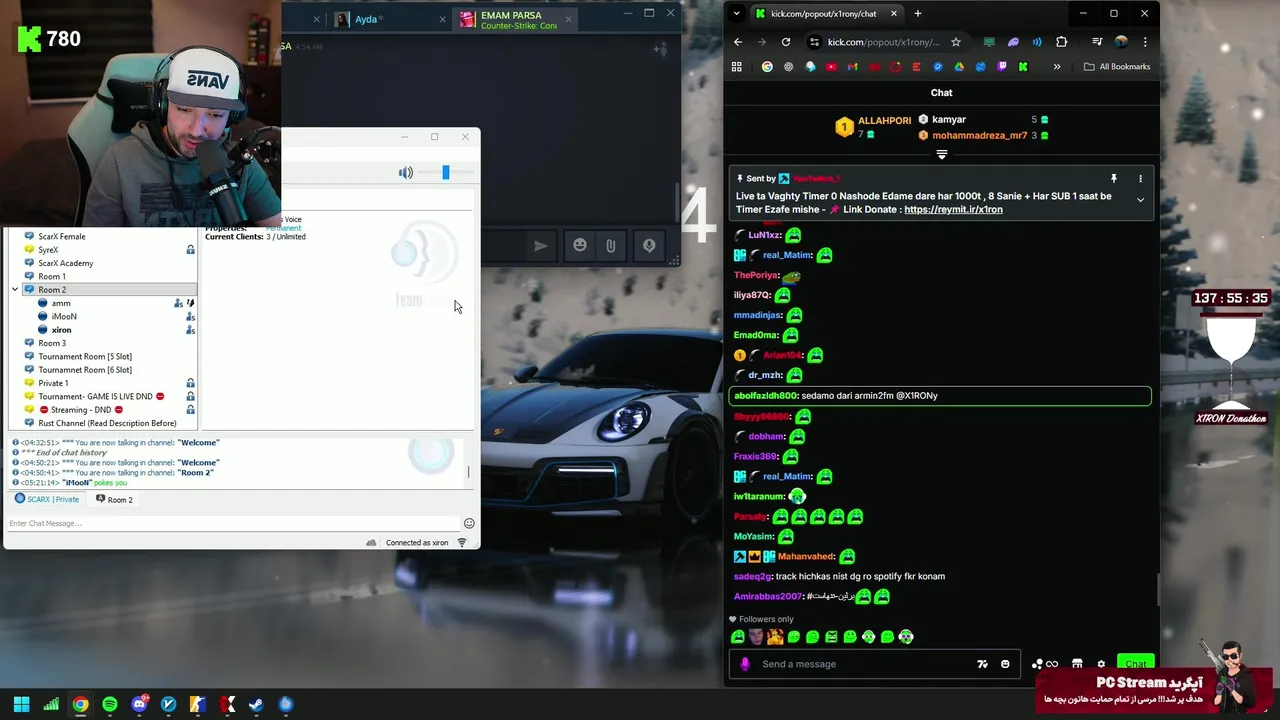Select user iMooN in Room 2
This screenshot has width=1280, height=720.
click(64, 316)
